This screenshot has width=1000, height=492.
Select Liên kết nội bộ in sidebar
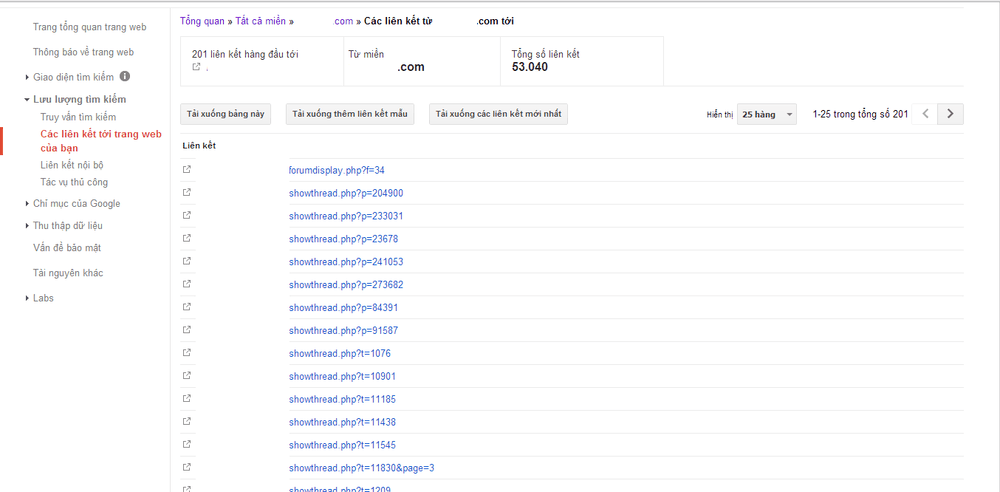[x=71, y=165]
